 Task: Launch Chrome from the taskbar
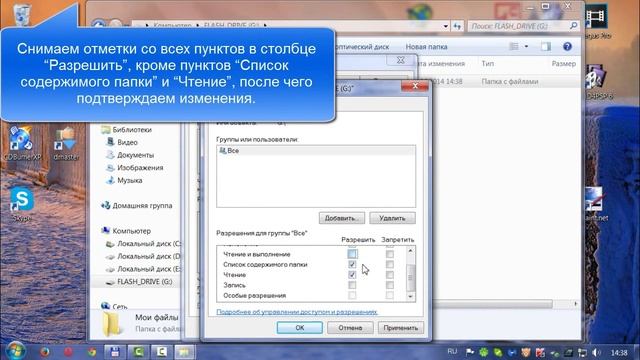pos(91,351)
